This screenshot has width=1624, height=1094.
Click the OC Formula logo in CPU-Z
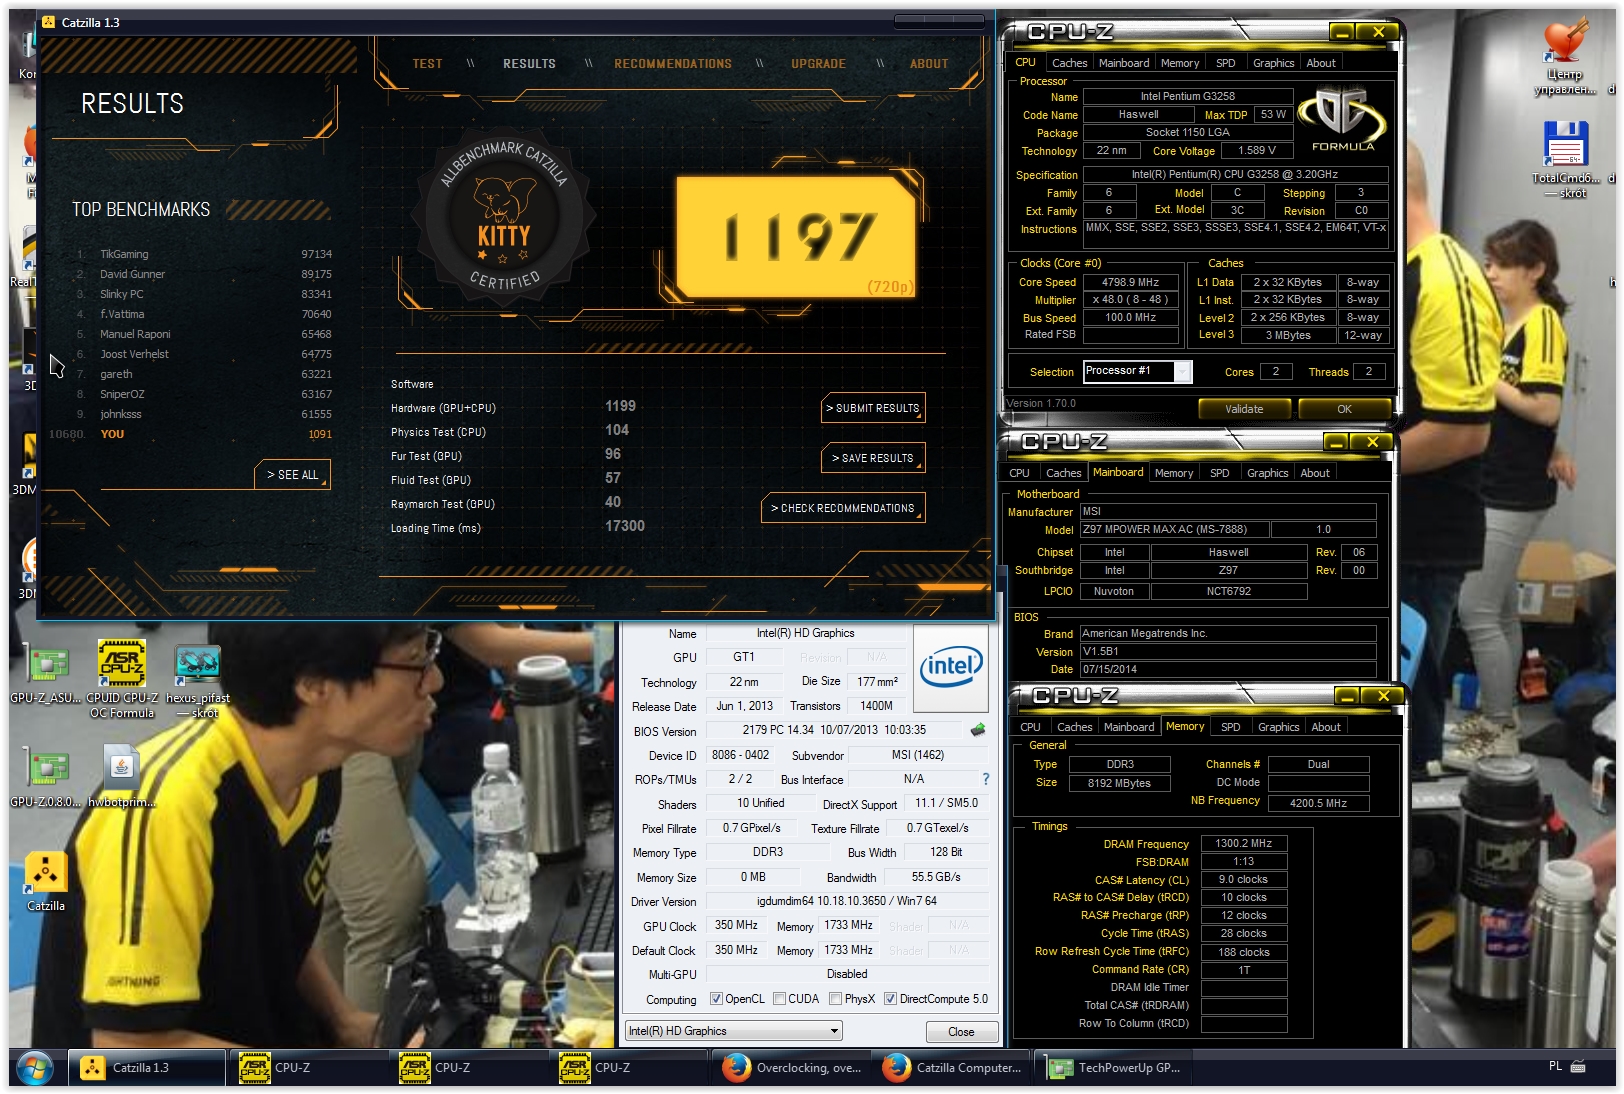coord(1341,117)
